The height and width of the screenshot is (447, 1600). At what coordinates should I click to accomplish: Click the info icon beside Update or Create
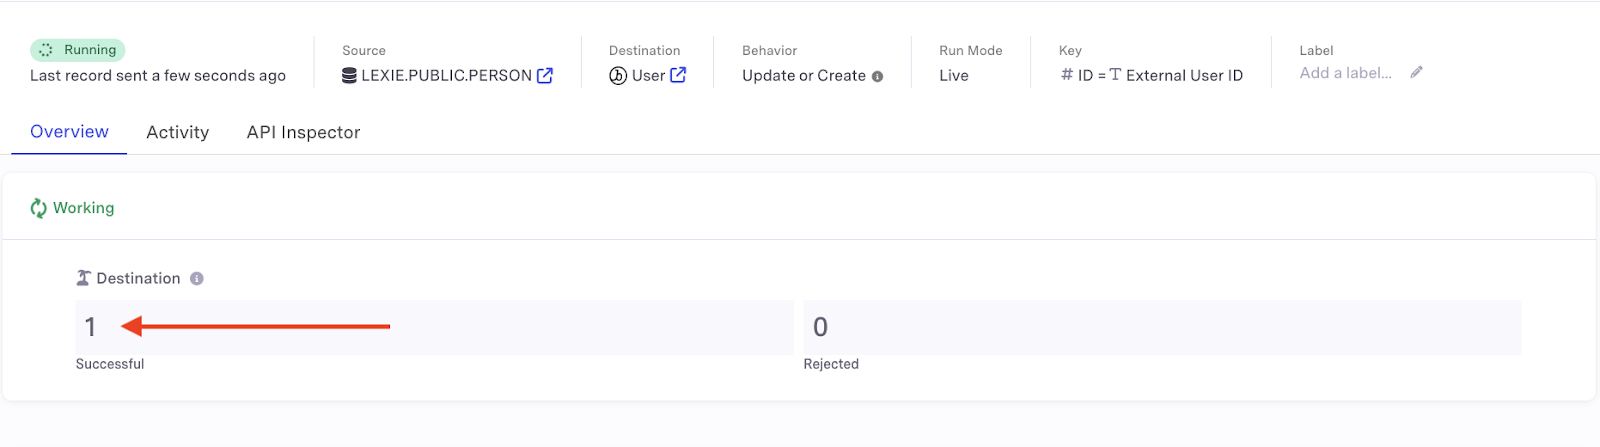click(877, 76)
